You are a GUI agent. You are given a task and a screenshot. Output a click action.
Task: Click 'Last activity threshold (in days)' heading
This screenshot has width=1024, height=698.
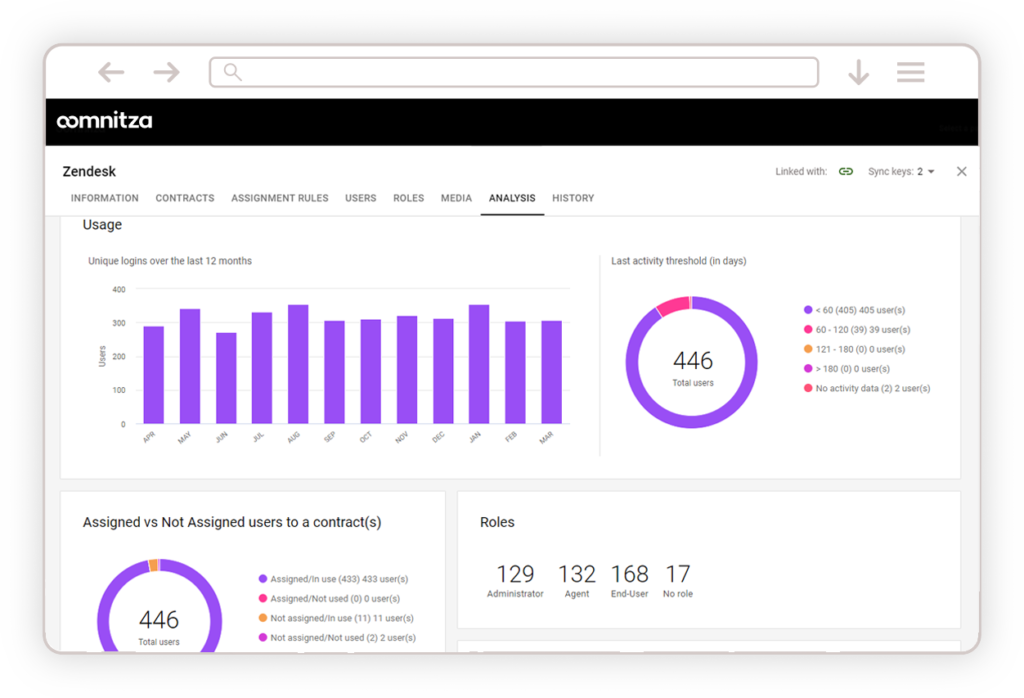coord(679,261)
